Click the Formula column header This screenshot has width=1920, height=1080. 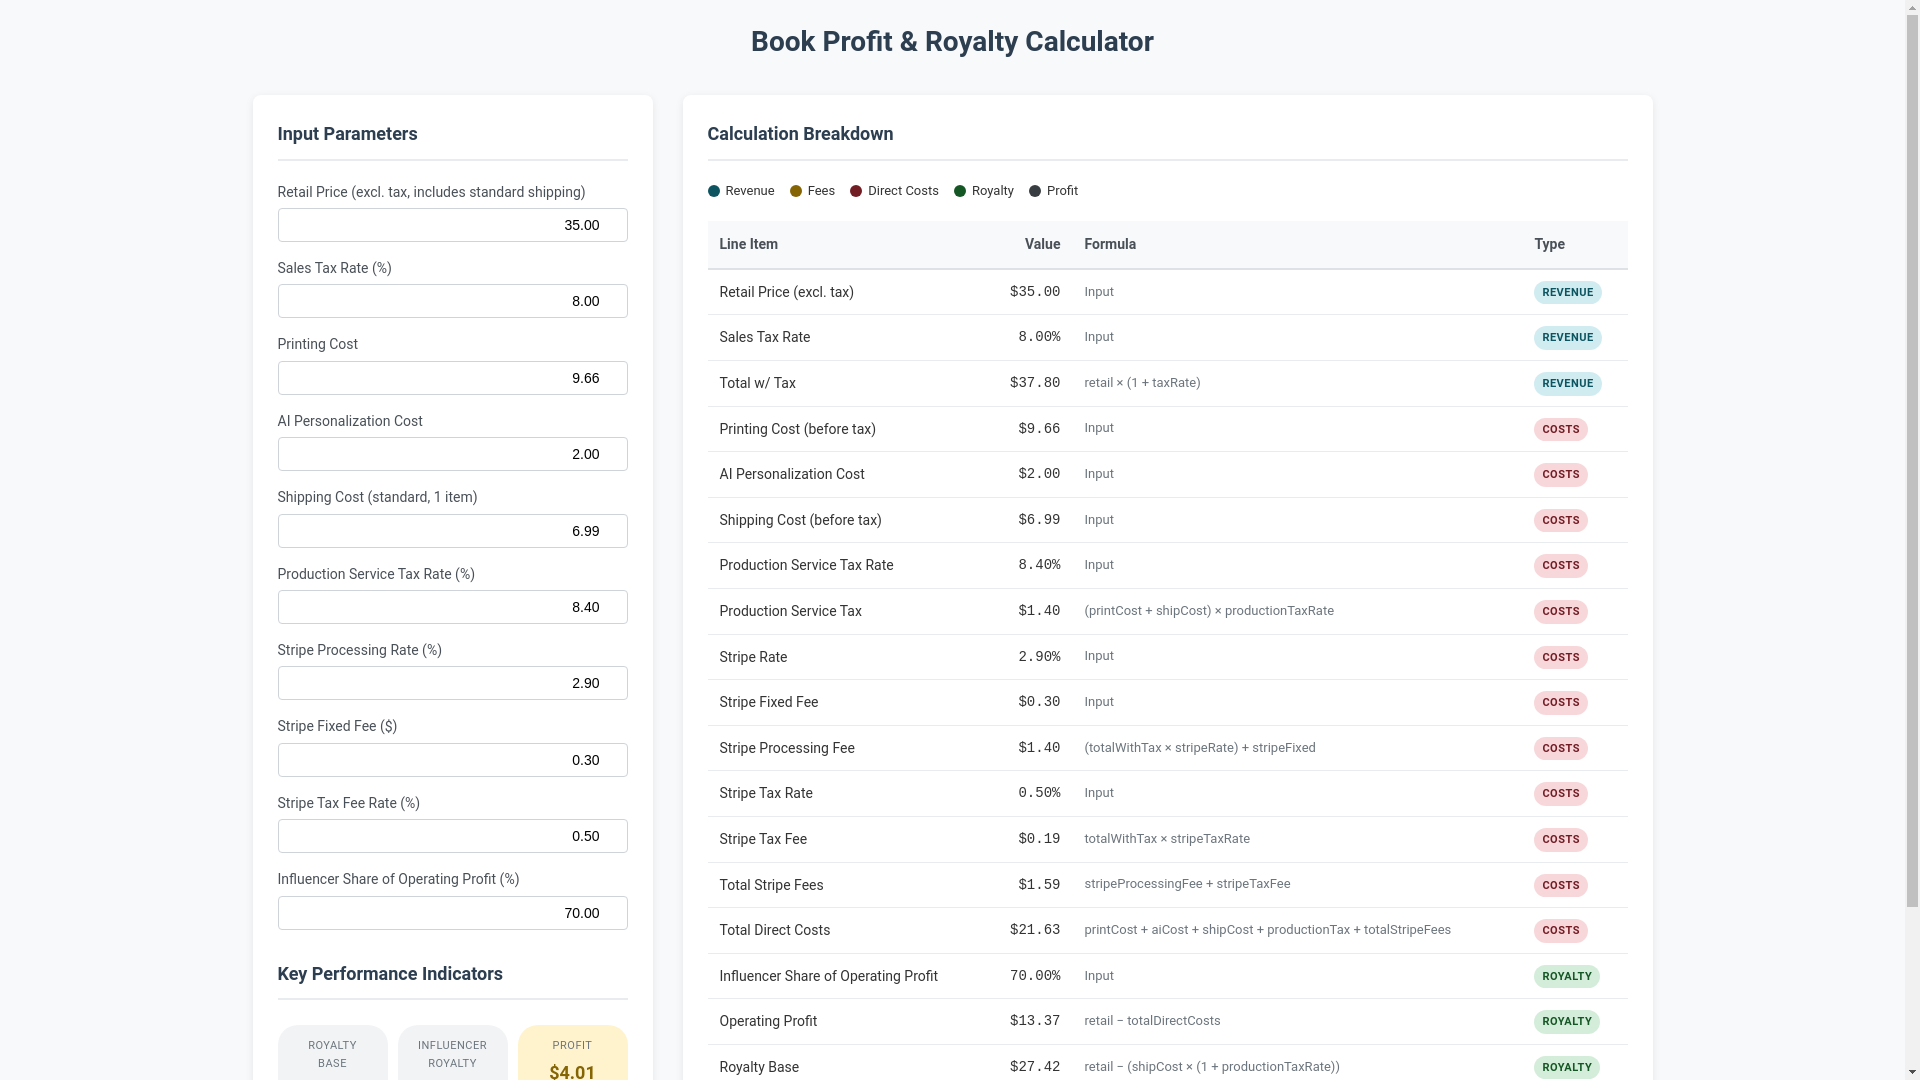(1110, 244)
